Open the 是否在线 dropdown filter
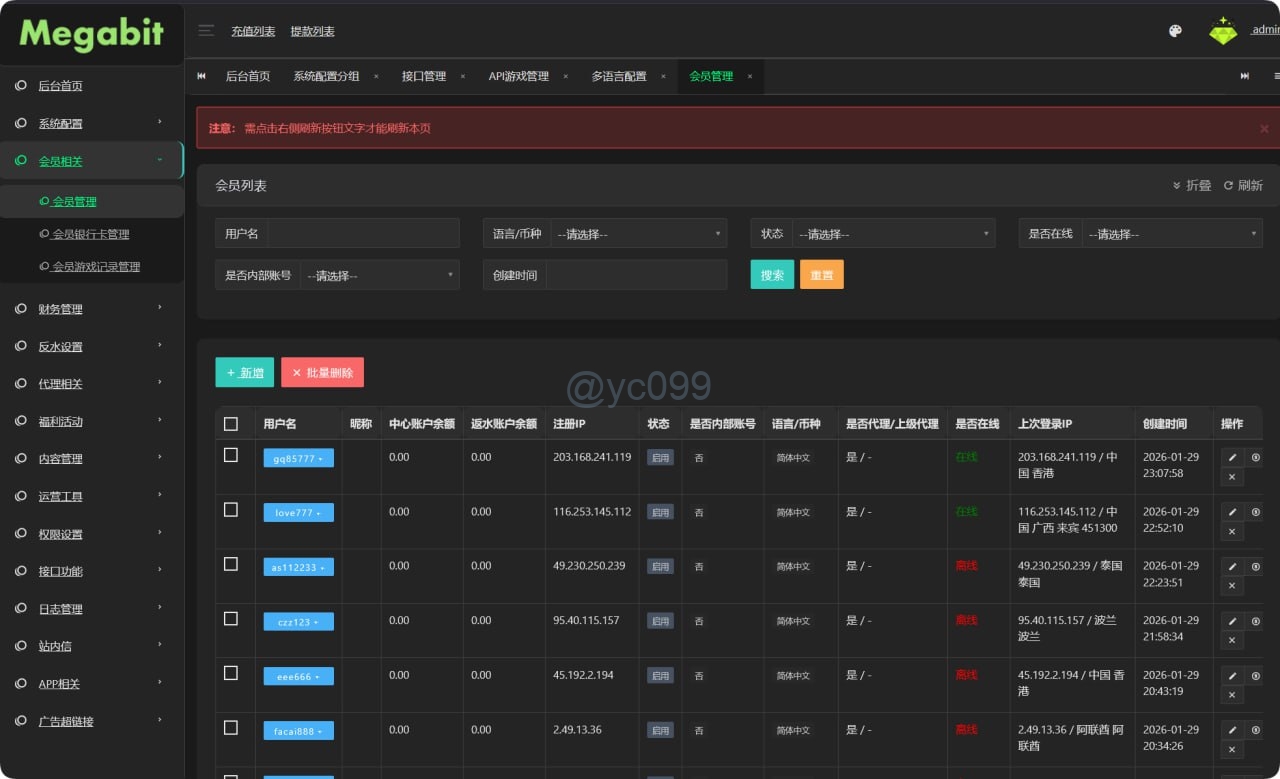Screen dimensions: 1280x779 (x=1171, y=234)
